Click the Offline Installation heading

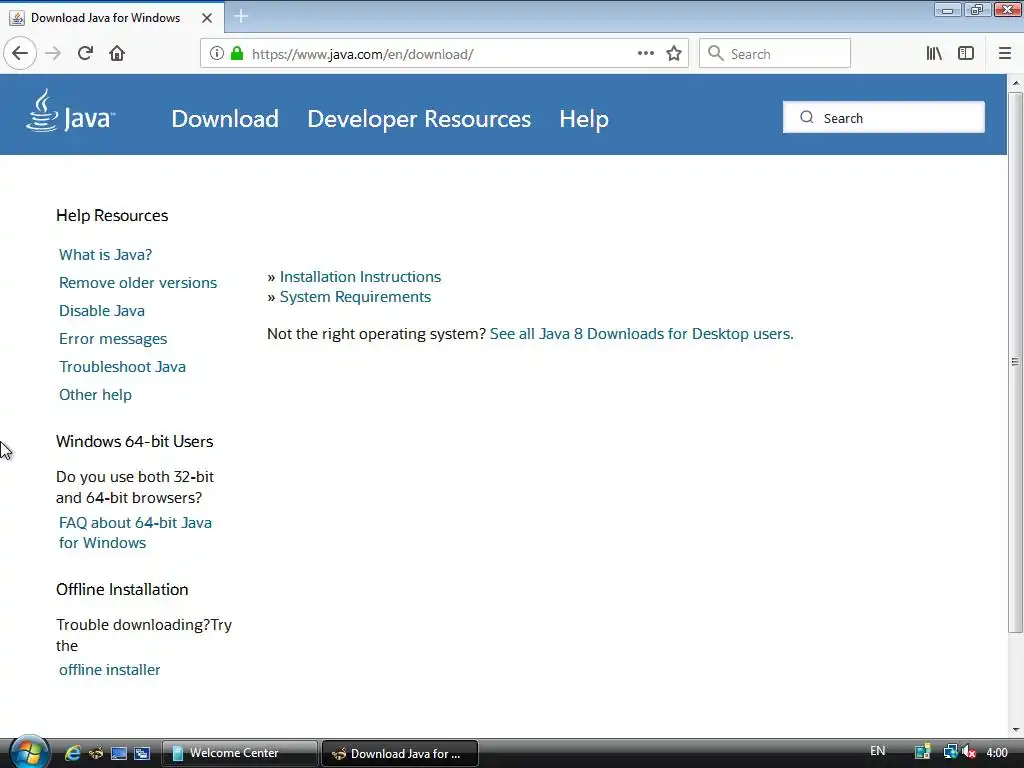tap(122, 590)
